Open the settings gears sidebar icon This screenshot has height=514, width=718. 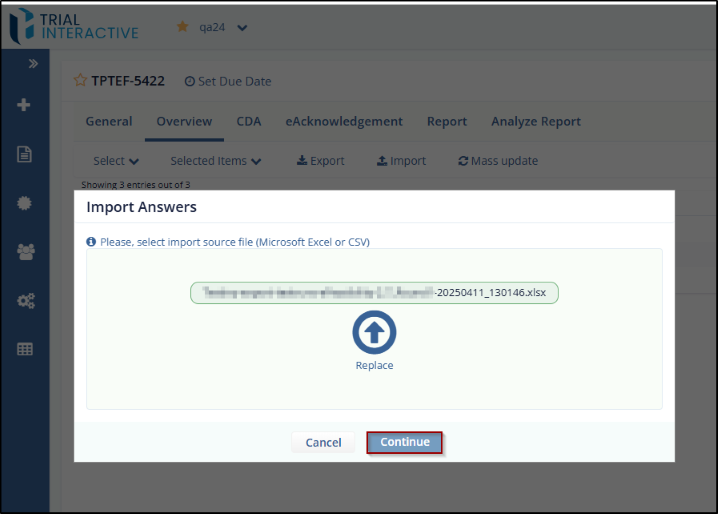[25, 300]
